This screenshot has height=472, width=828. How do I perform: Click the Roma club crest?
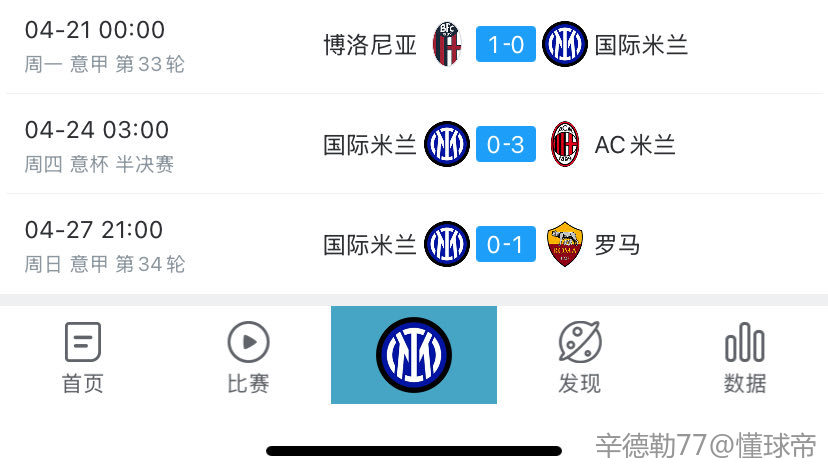click(x=564, y=244)
